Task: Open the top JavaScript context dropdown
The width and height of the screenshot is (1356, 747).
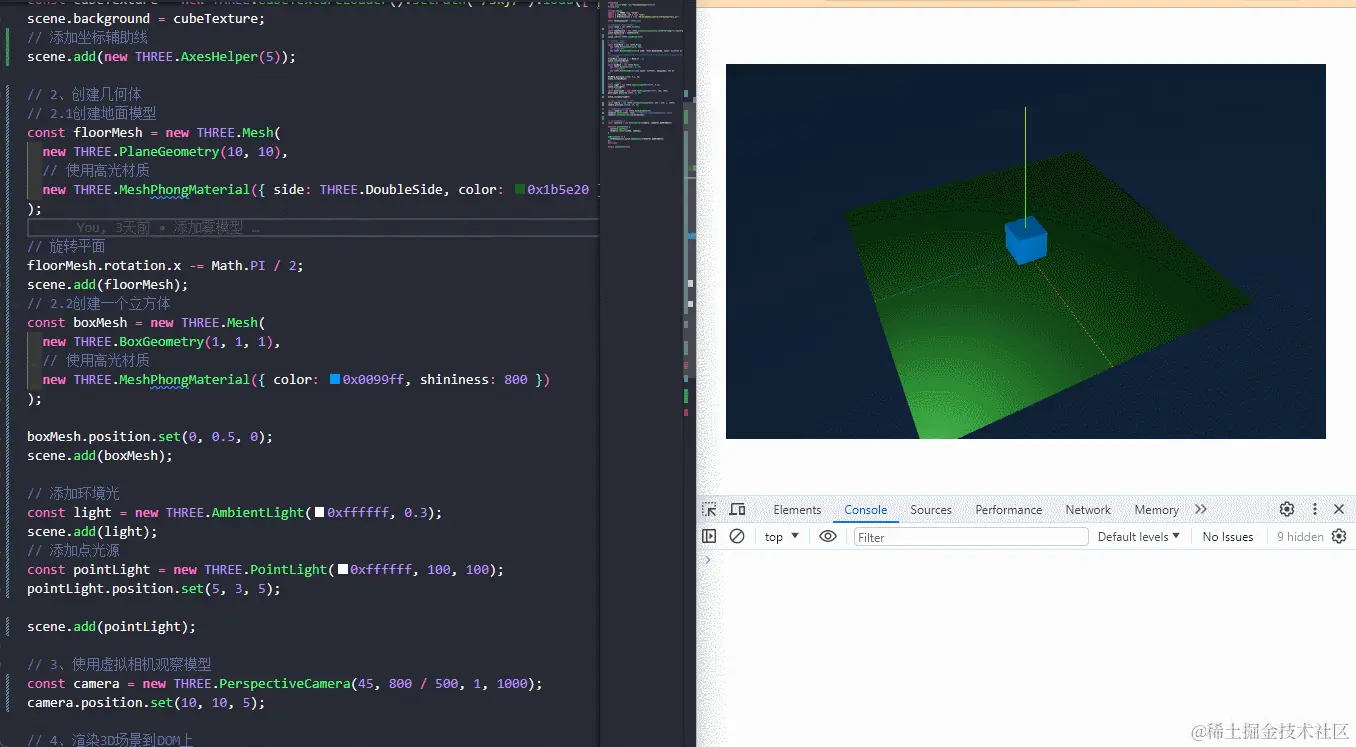Action: 781,537
